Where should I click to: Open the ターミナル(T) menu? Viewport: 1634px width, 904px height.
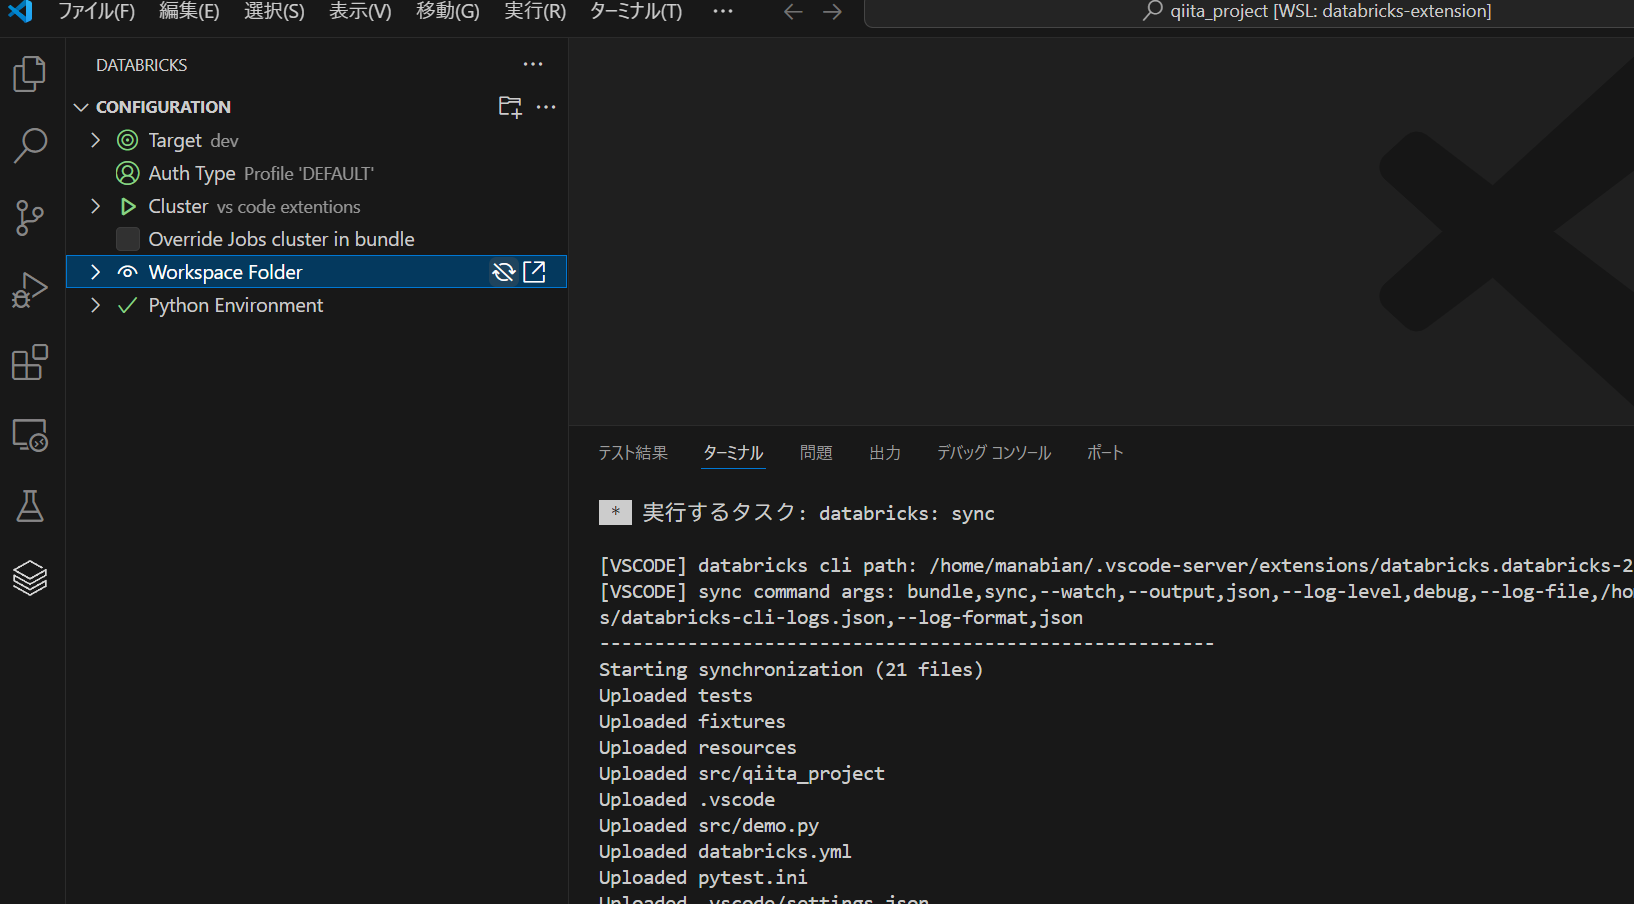[636, 12]
